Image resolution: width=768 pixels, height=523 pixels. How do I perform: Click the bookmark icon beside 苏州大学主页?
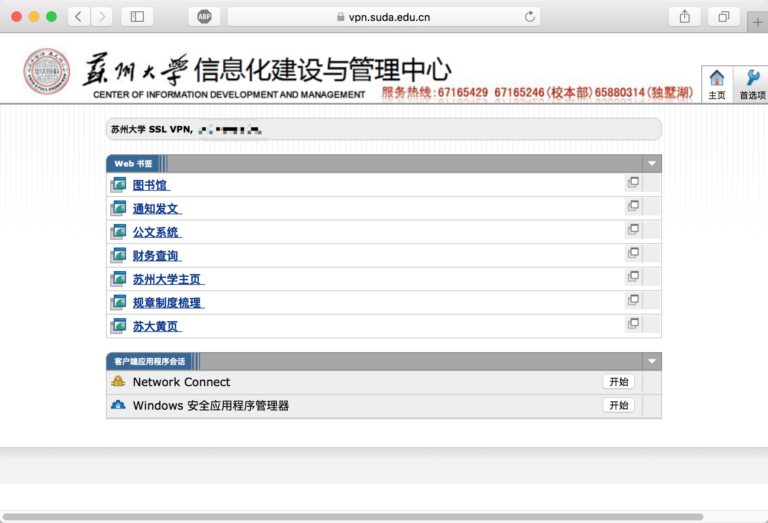point(118,279)
